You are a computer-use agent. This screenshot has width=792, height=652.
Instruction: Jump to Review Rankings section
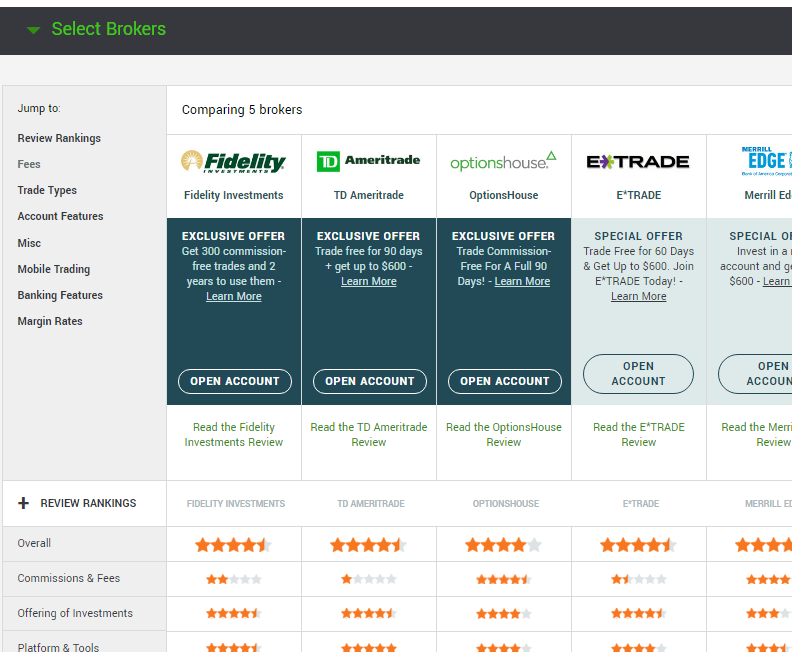tap(59, 138)
